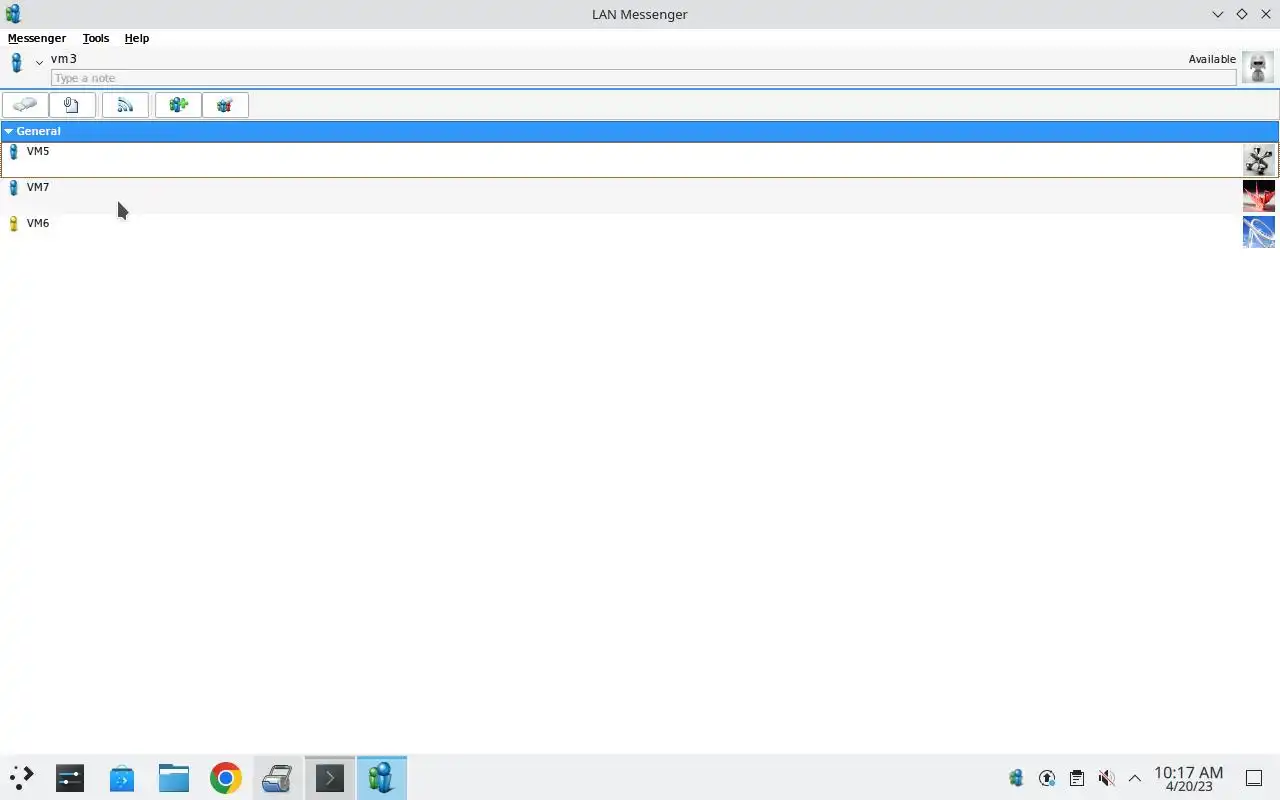Close the LAN Messenger window

1266,14
